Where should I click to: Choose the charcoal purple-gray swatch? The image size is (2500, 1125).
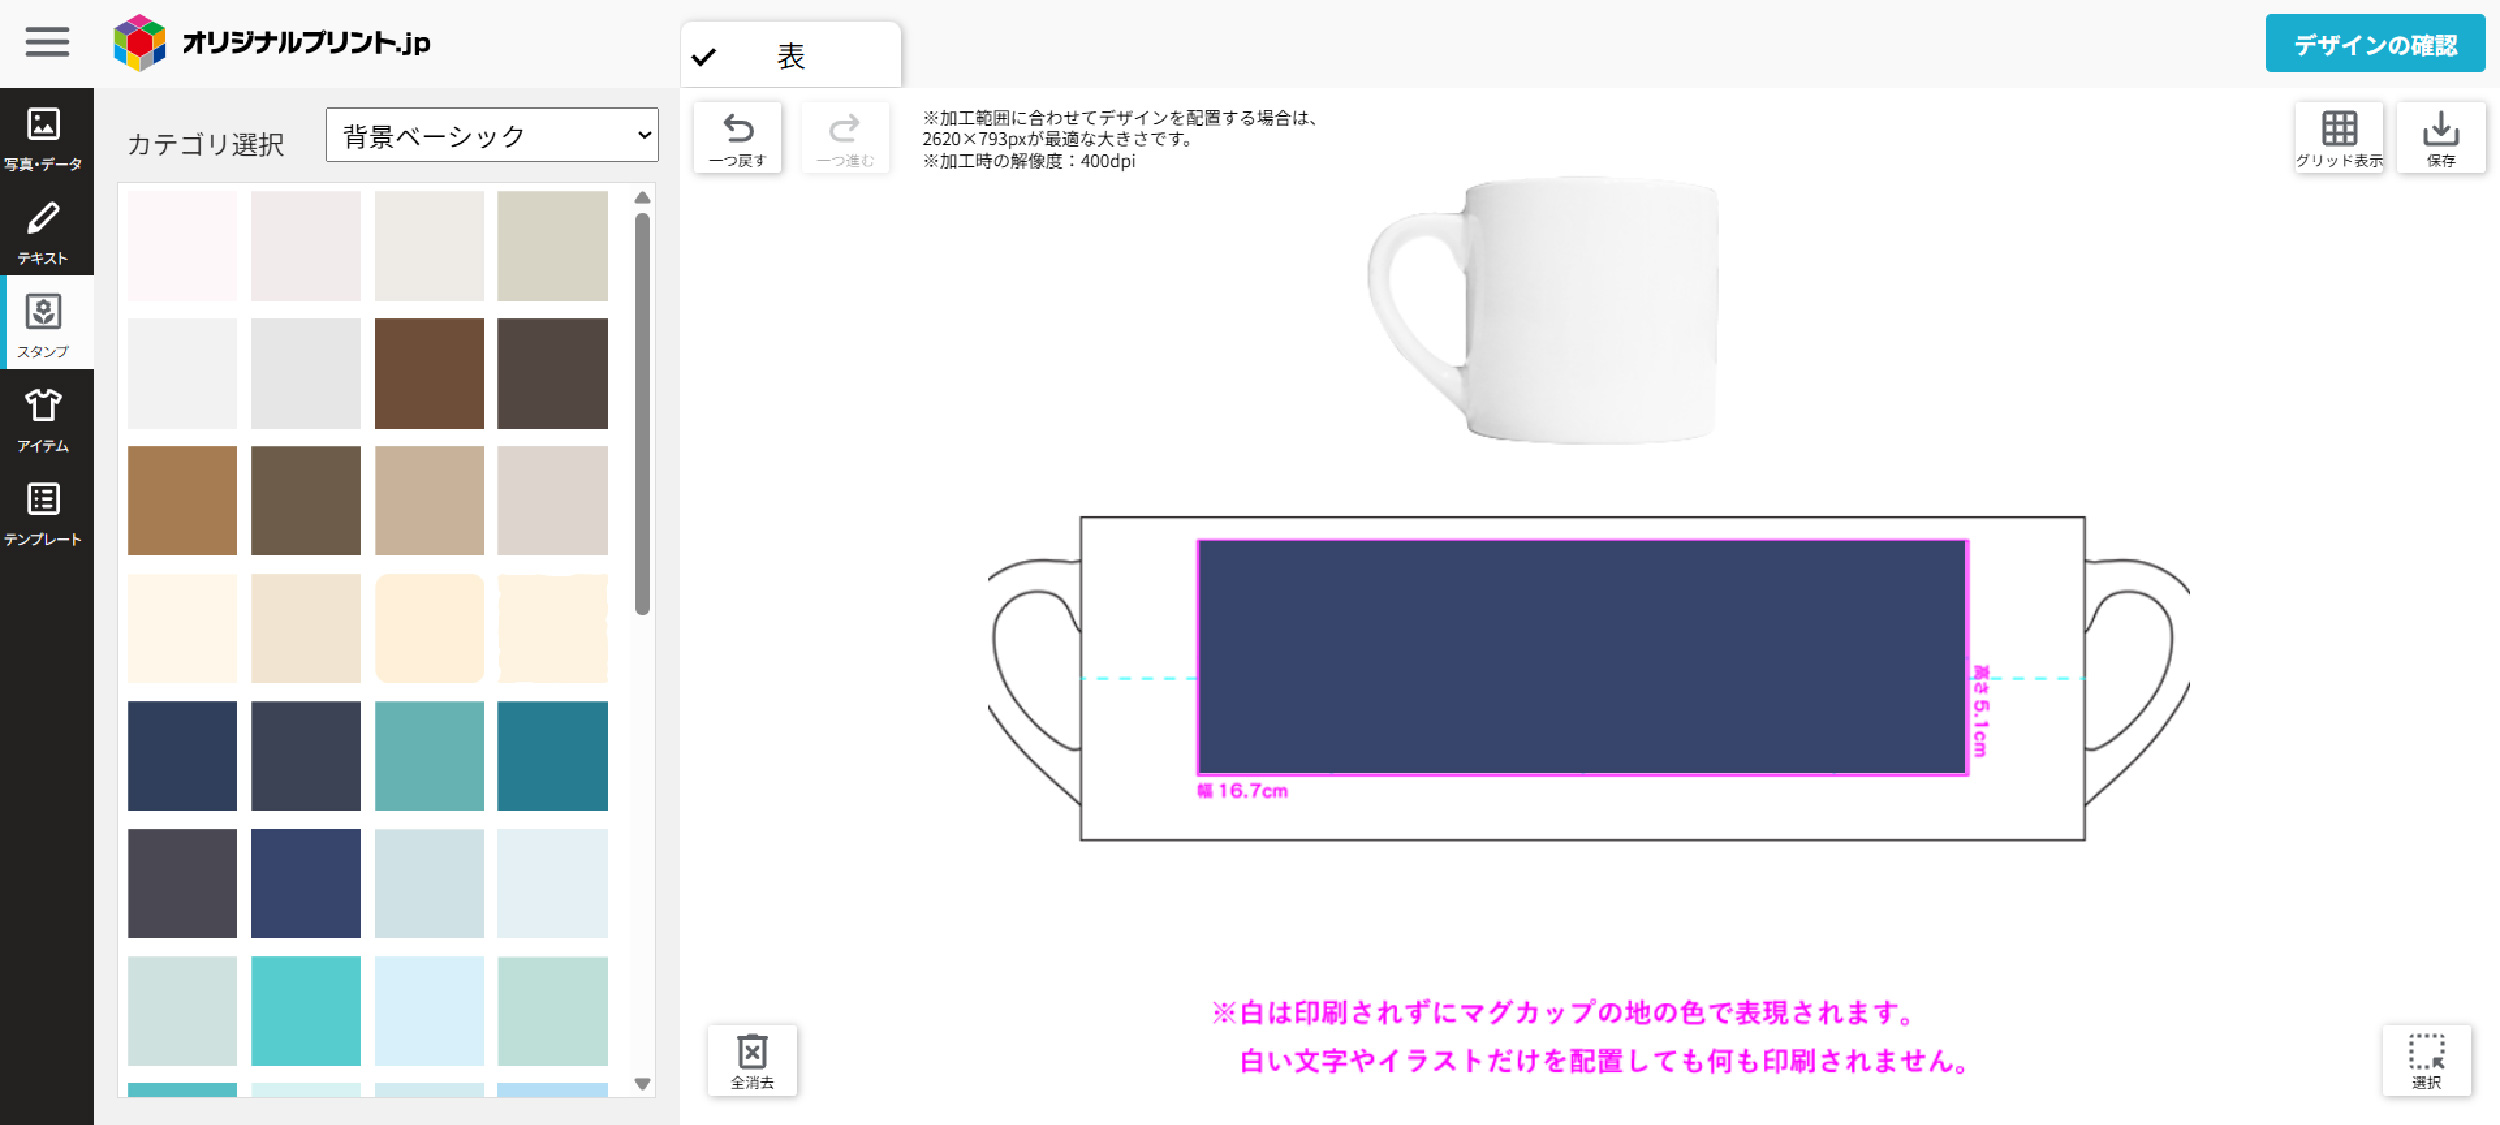[182, 883]
